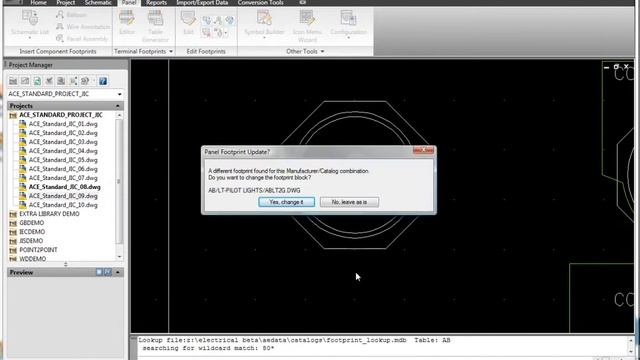Screen dimensions: 640x360
Task: Click the No, leave as is button
Action: pyautogui.click(x=349, y=202)
